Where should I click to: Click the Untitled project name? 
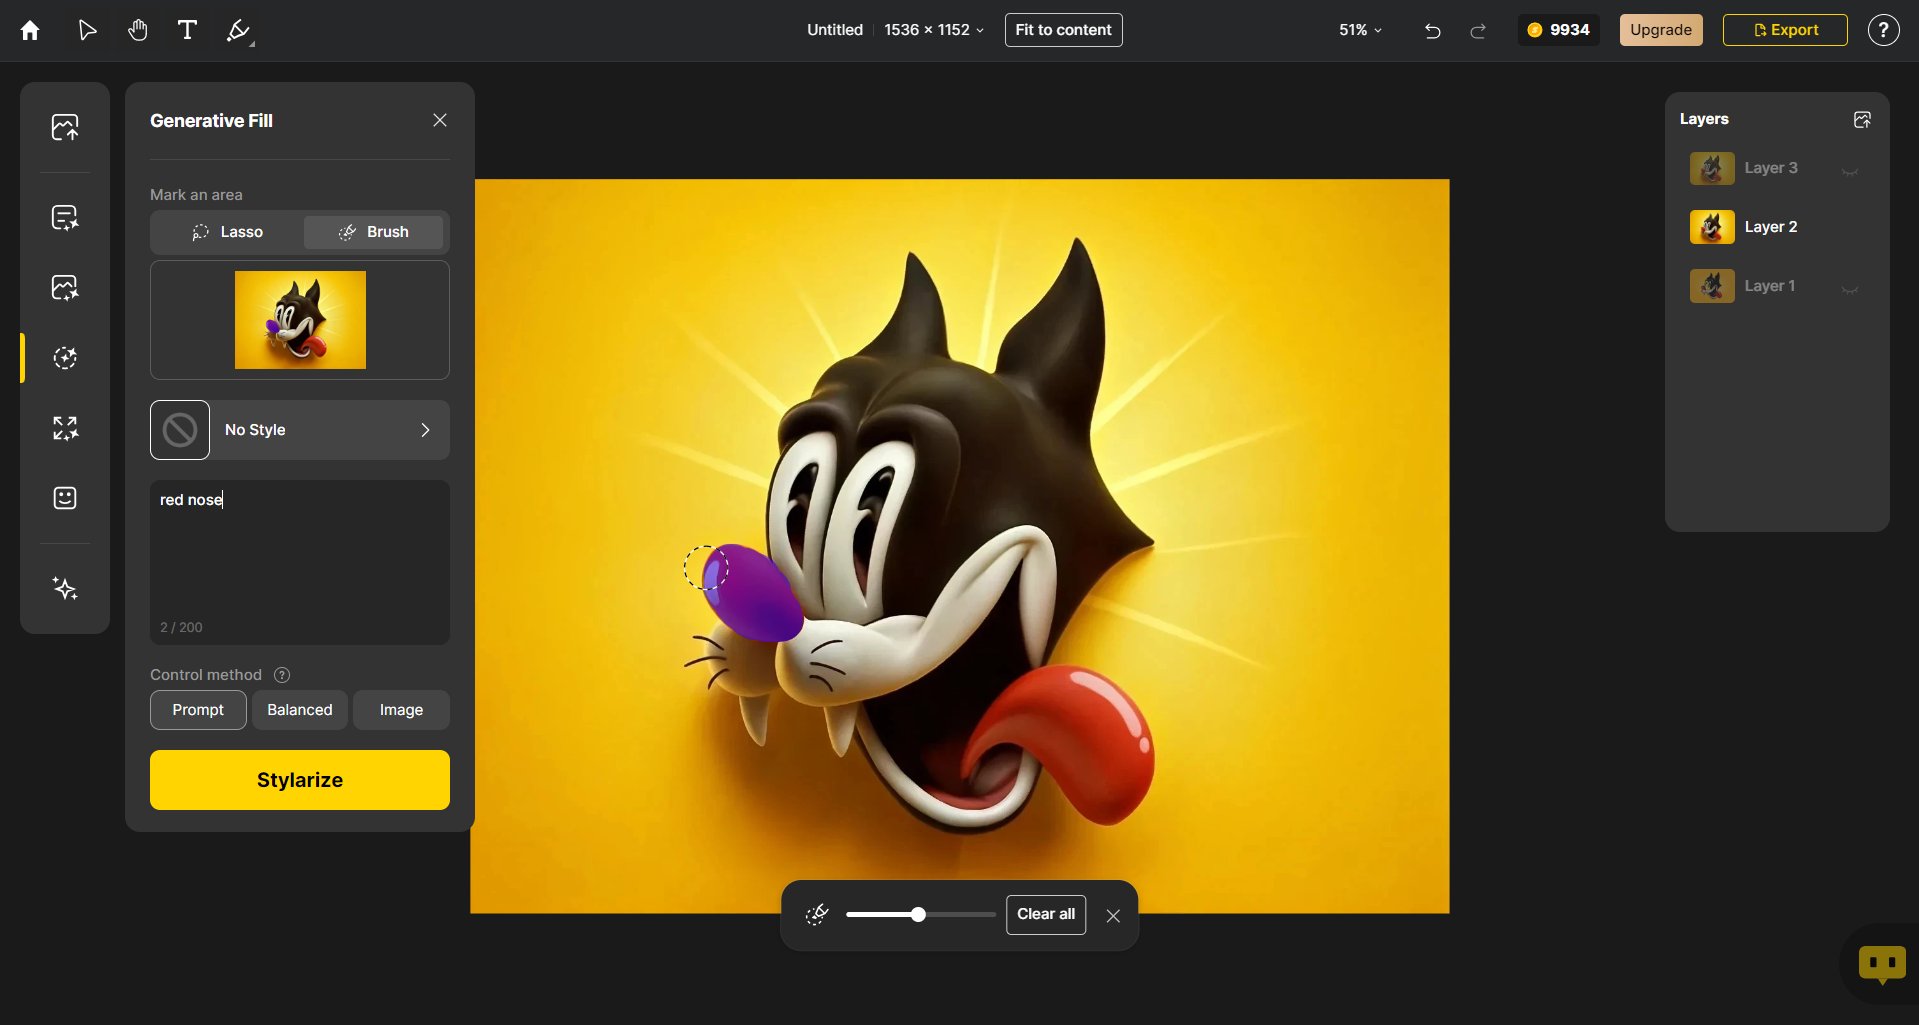pos(835,30)
